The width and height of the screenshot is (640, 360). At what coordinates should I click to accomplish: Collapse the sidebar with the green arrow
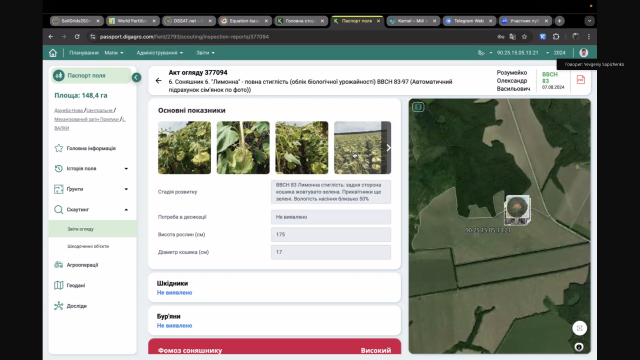click(136, 77)
